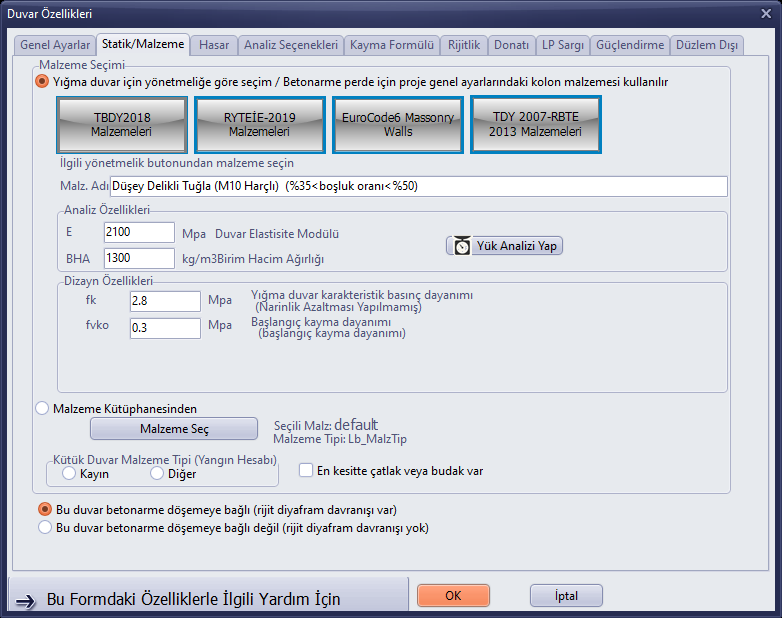This screenshot has height=618, width=782.
Task: Cancel with the İptal button
Action: [566, 596]
